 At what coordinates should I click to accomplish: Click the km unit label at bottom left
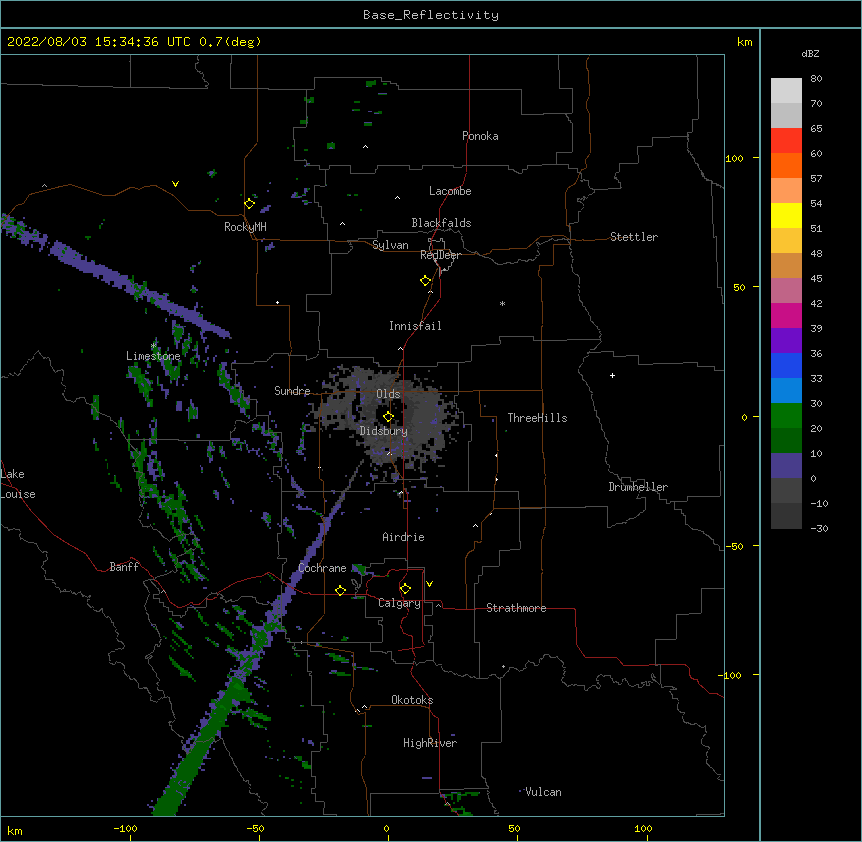[15, 830]
